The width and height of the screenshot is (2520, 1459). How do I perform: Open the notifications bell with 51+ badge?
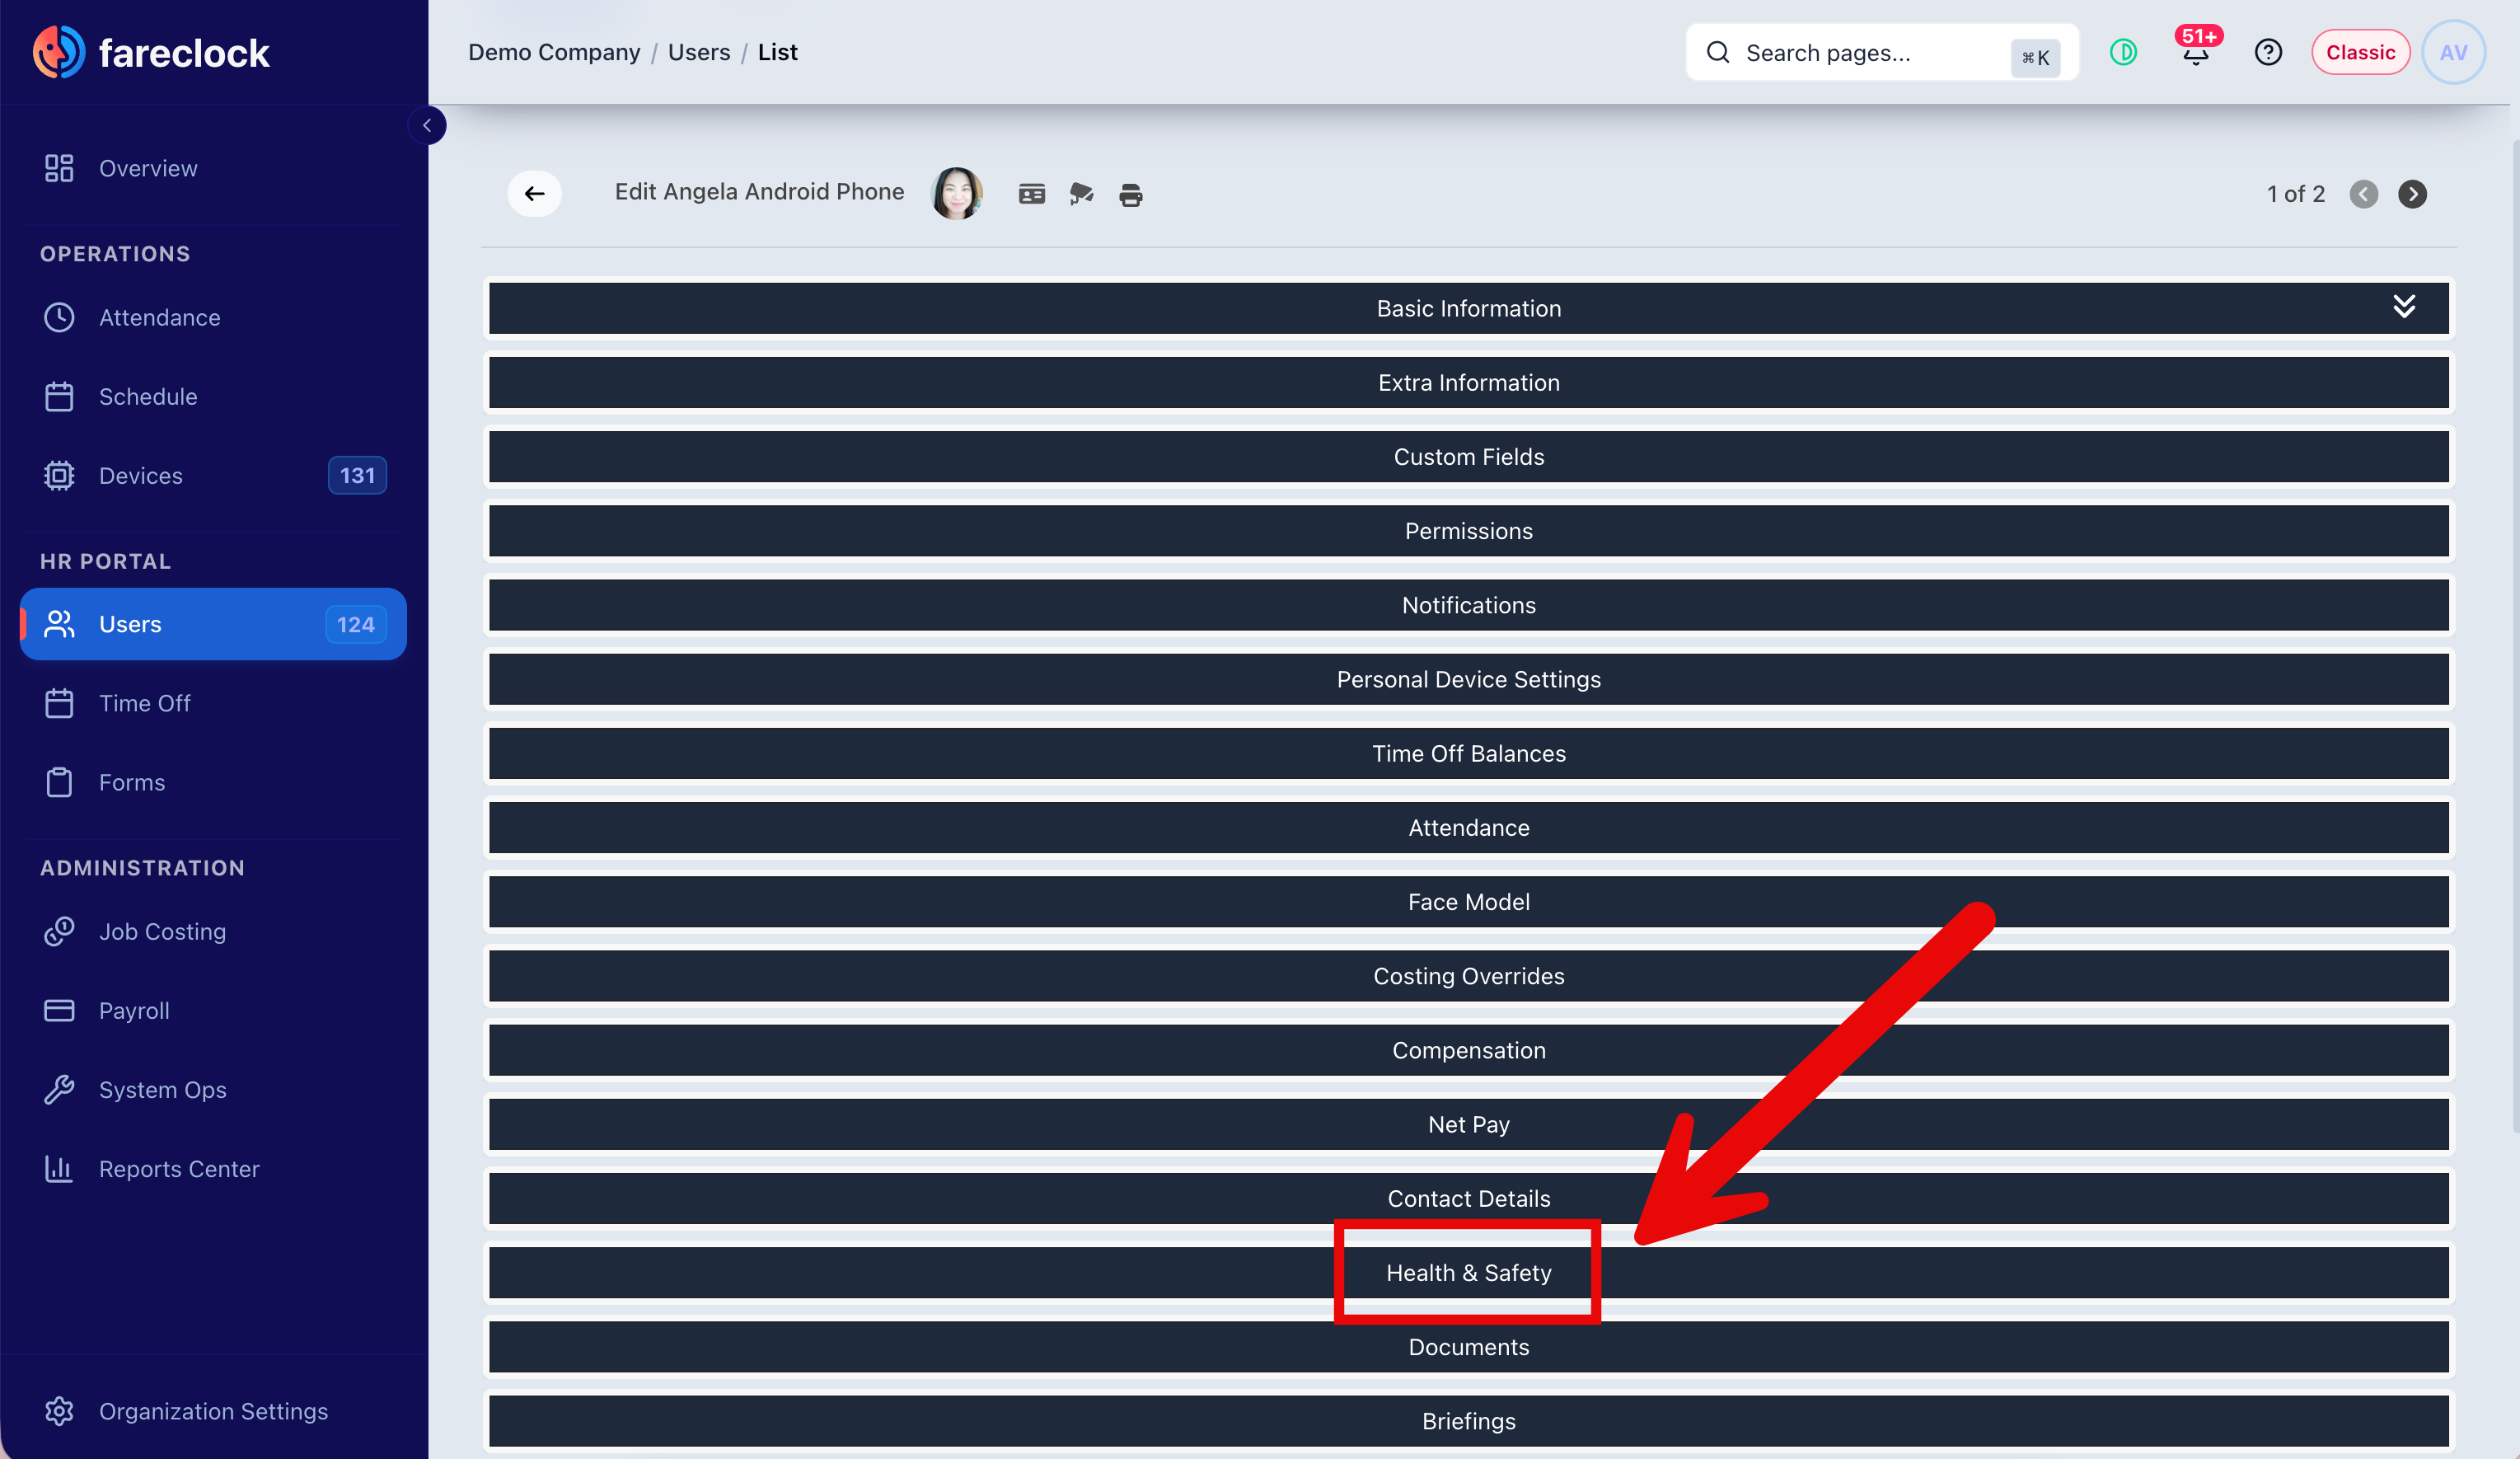pyautogui.click(x=2195, y=52)
